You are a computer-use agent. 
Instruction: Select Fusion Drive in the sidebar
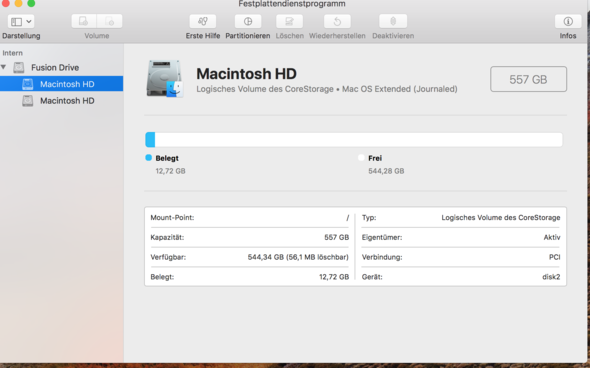point(55,67)
